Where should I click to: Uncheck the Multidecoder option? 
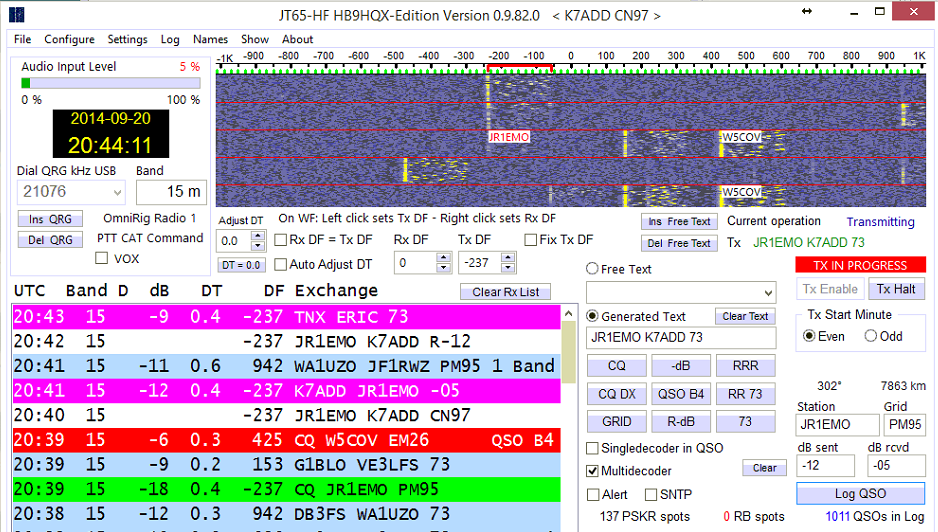(593, 471)
